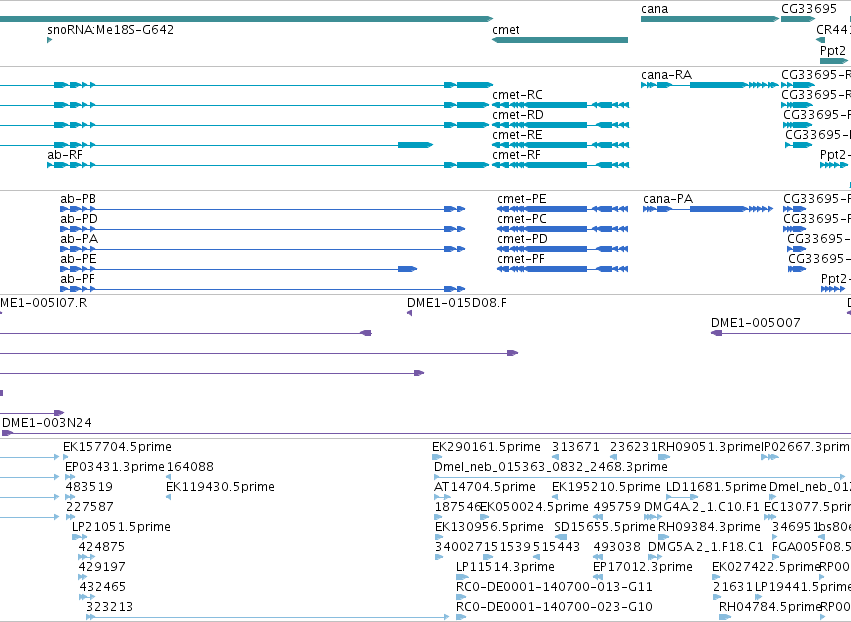Viewport: 851px width, 622px height.
Task: Select the 429197 EST label
Action: tap(102, 567)
